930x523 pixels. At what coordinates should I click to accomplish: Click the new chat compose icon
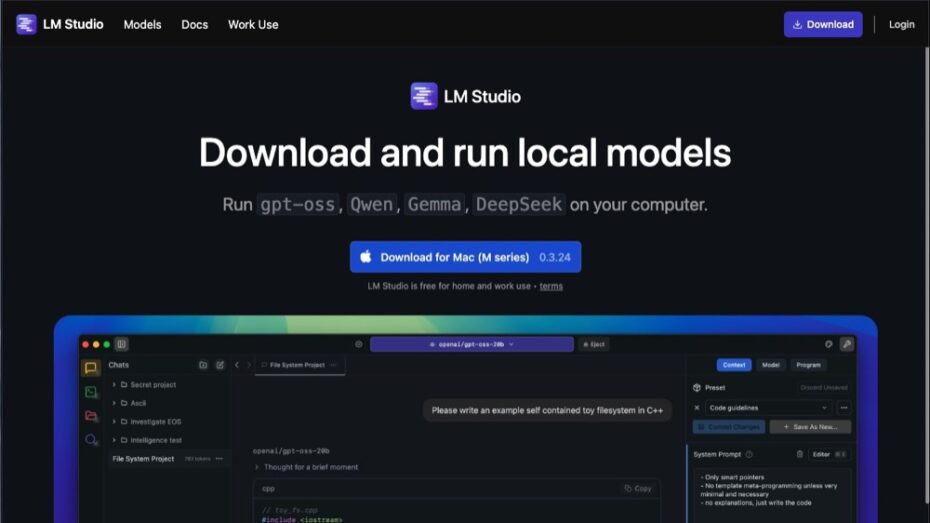220,365
